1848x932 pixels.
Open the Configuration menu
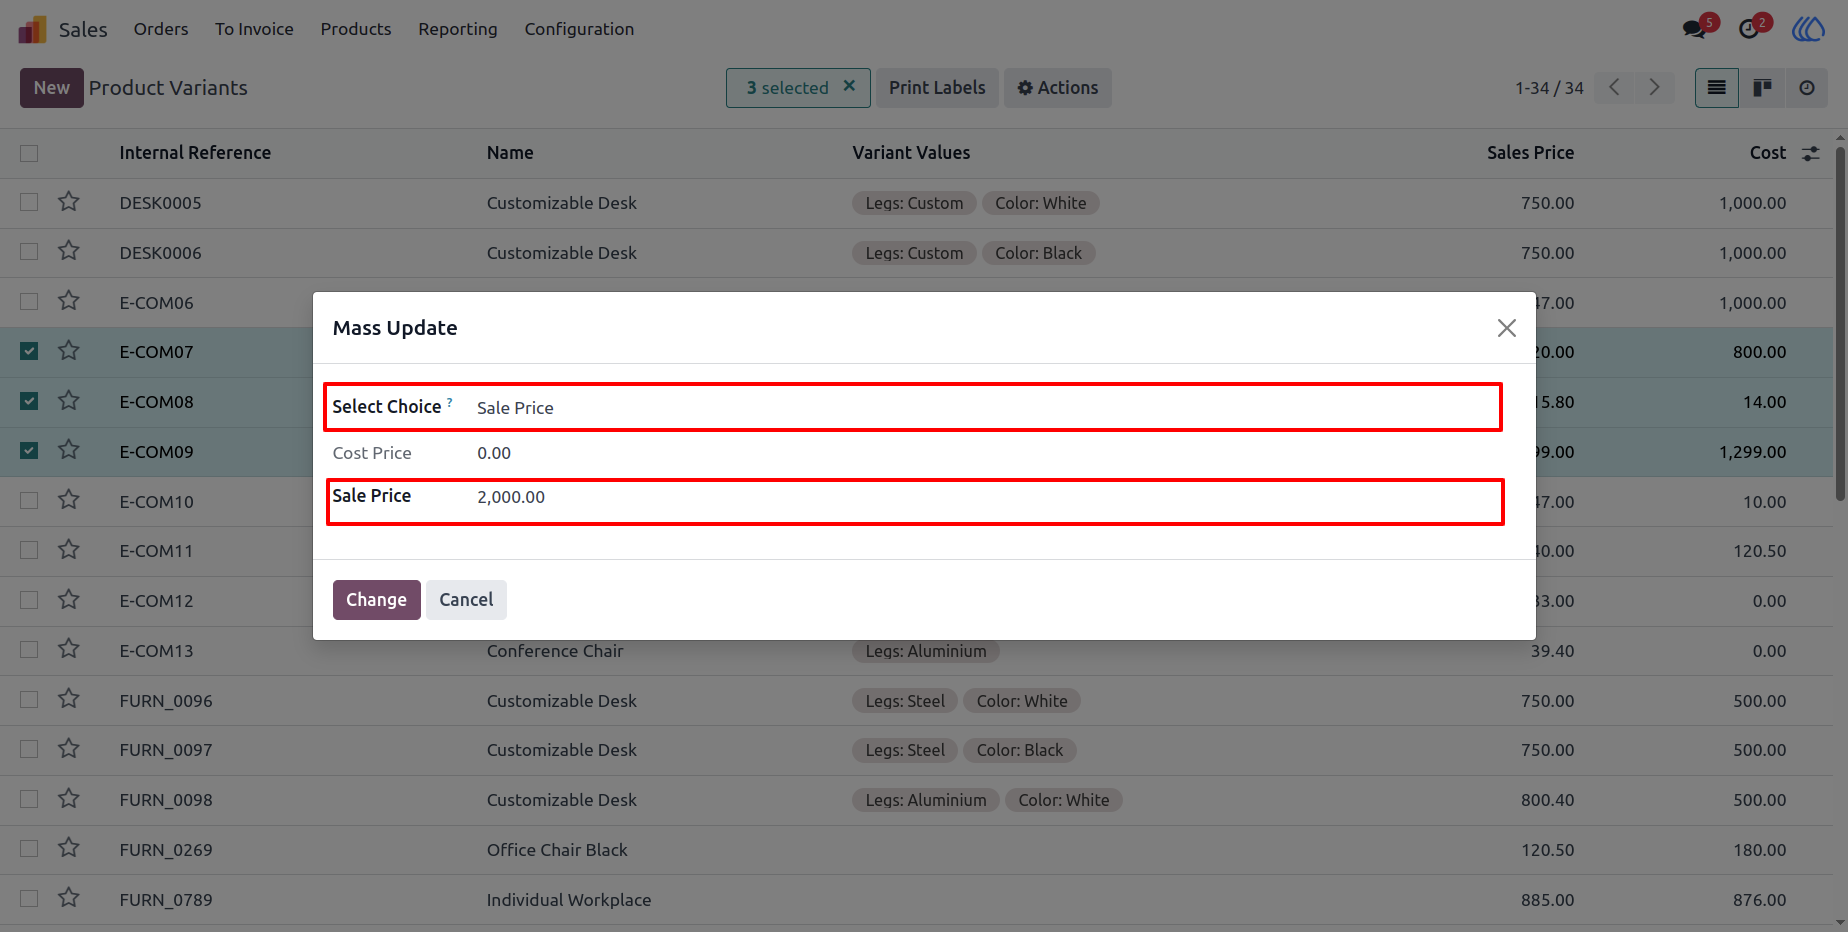coord(579,29)
